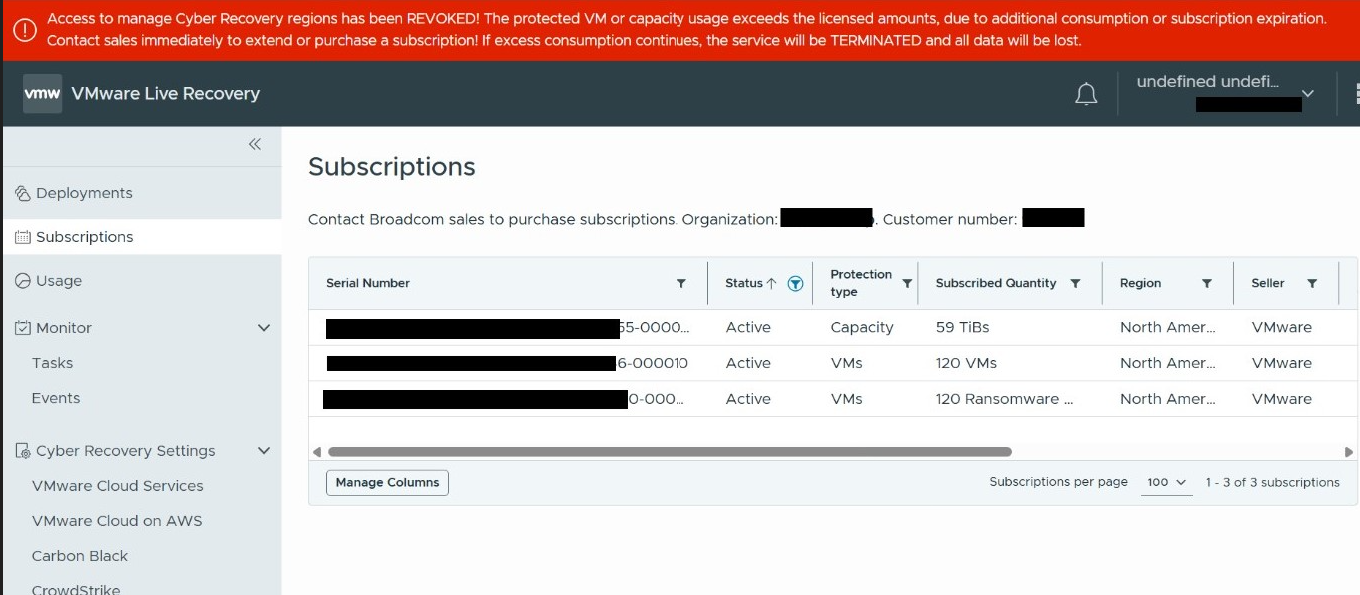This screenshot has width=1360, height=595.
Task: Filter the Protection type column
Action: coord(907,283)
